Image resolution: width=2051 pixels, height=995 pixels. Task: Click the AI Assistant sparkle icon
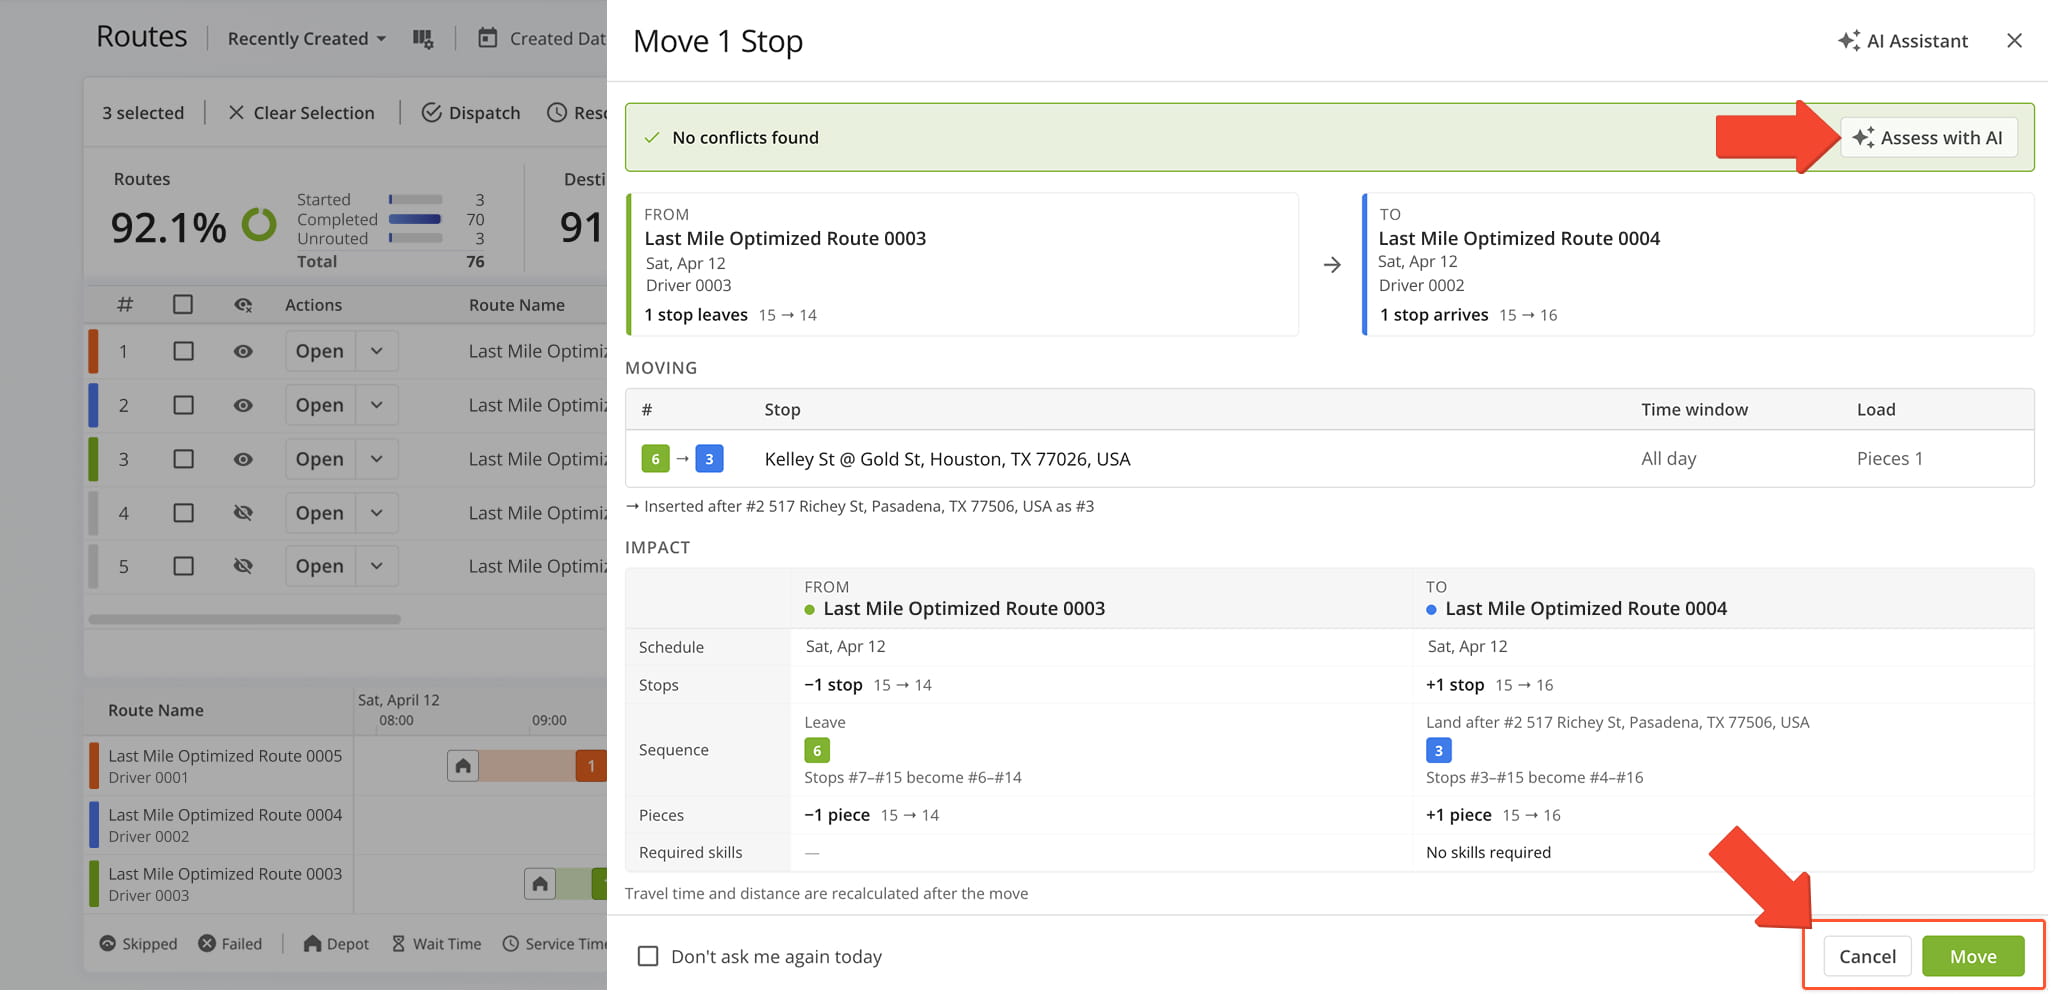1849,41
